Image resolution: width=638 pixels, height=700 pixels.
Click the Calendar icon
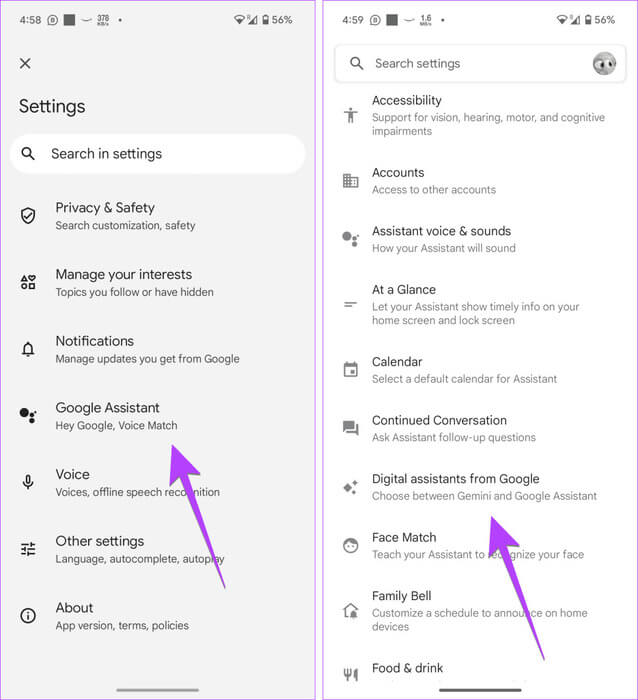coord(351,370)
